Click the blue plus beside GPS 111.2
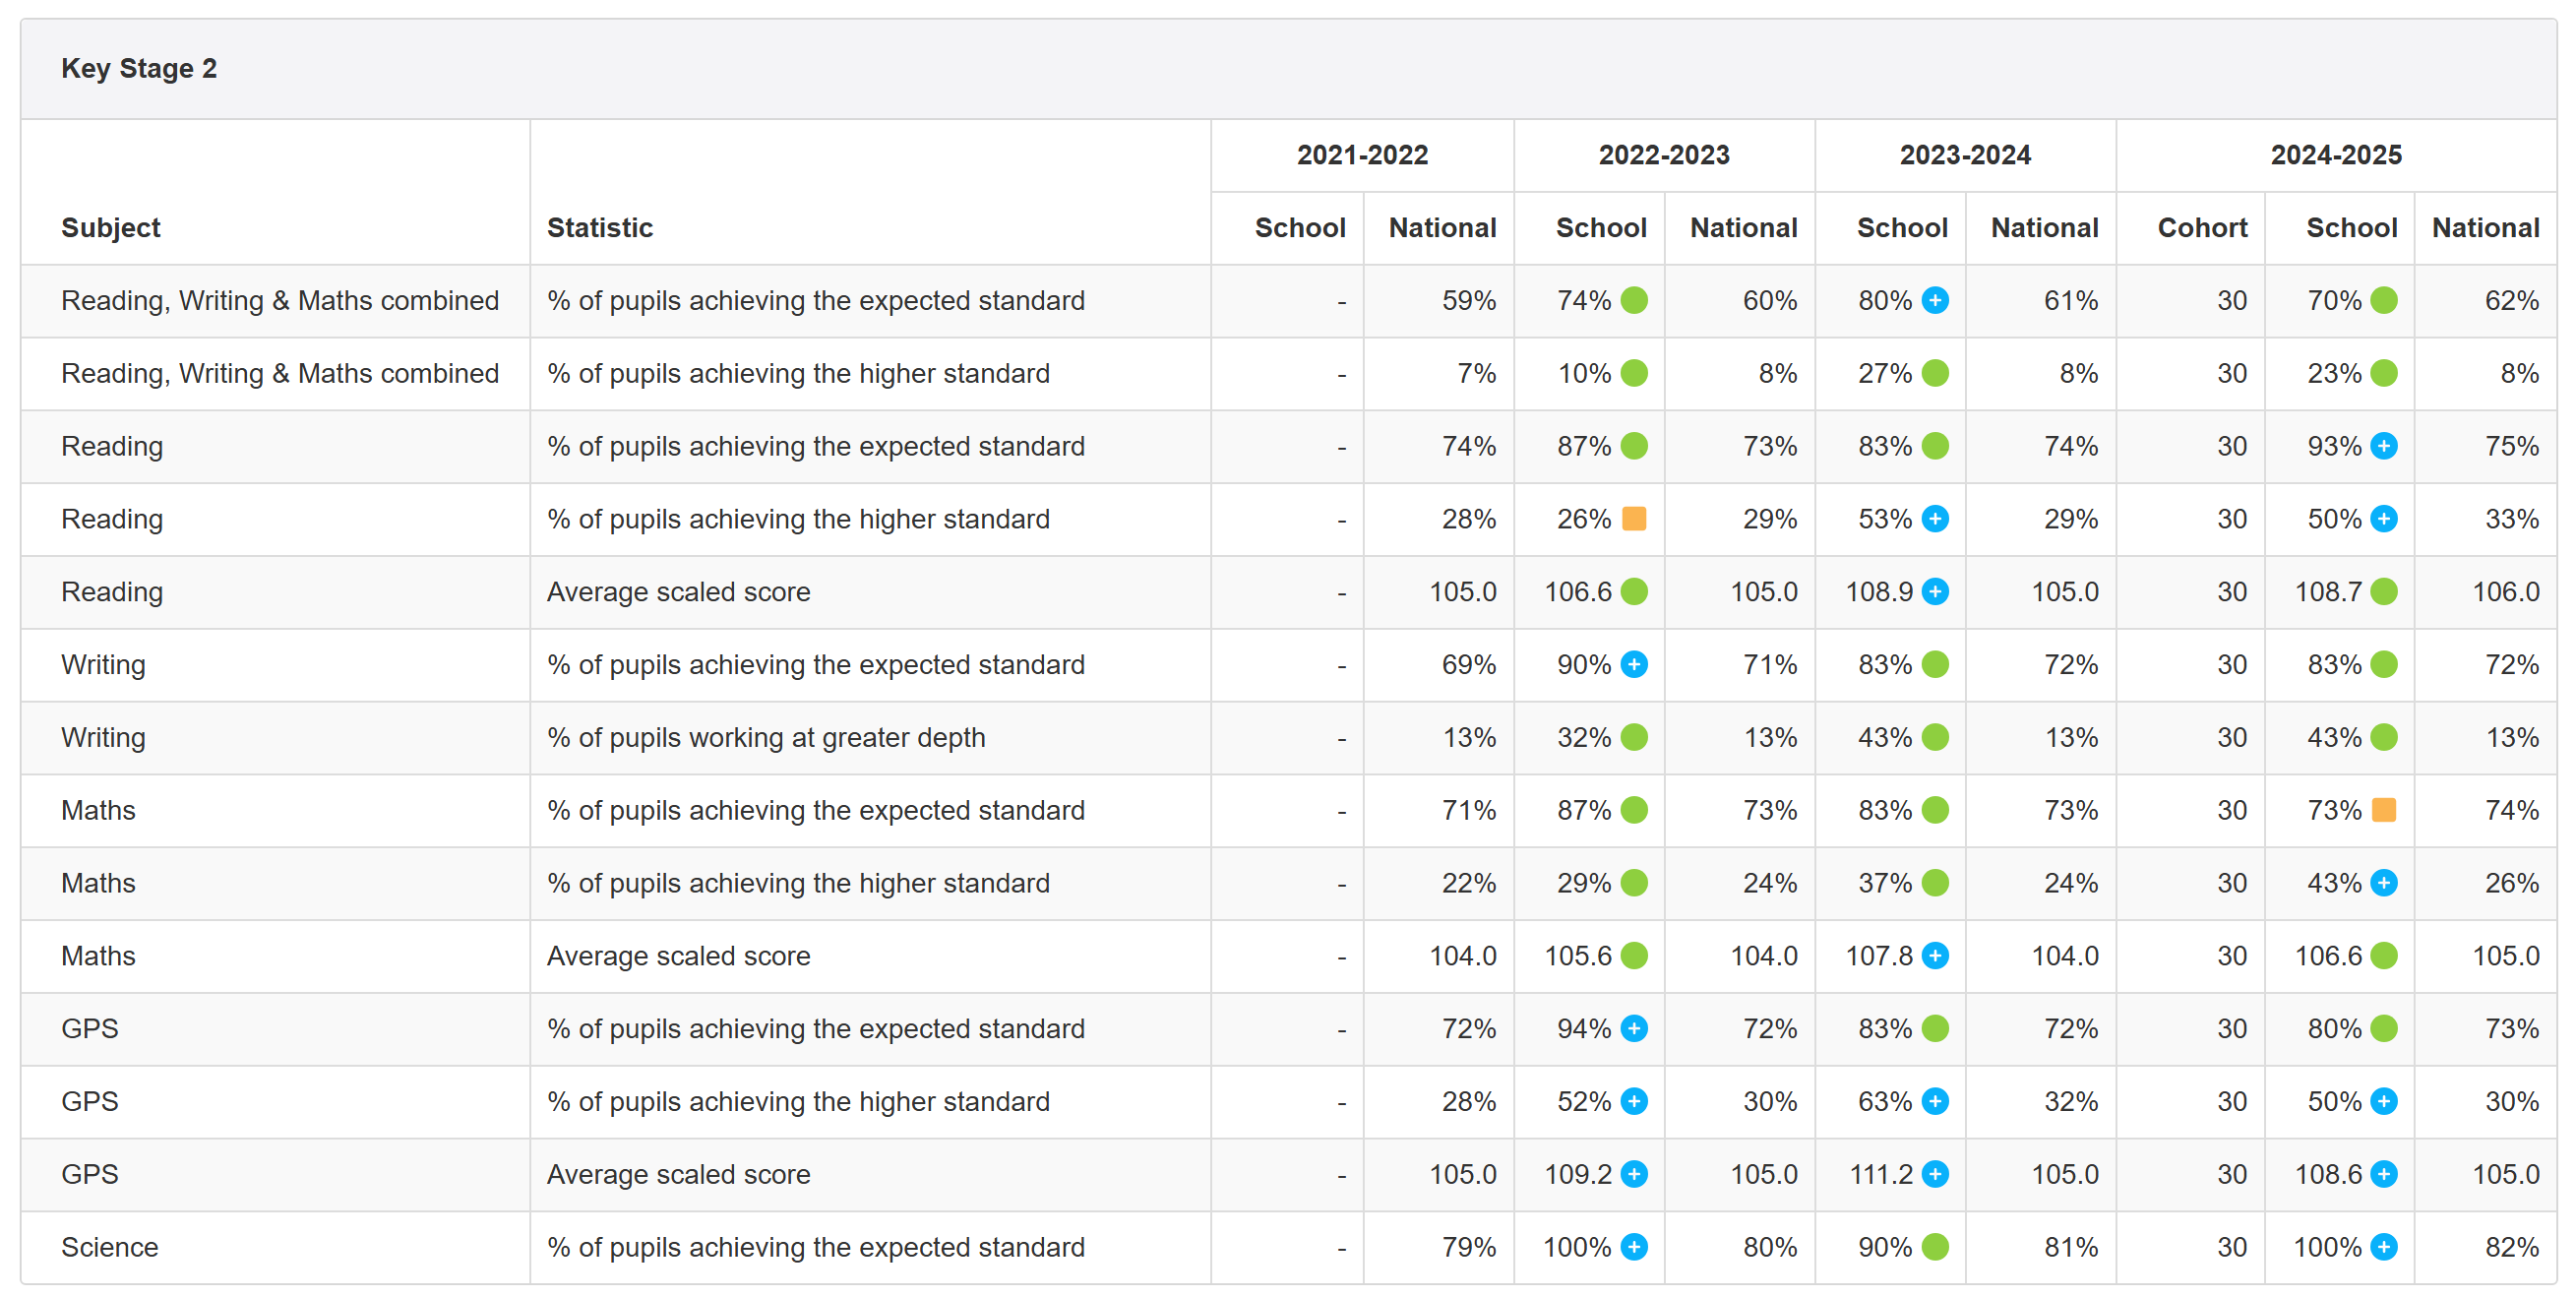 click(x=1935, y=1174)
